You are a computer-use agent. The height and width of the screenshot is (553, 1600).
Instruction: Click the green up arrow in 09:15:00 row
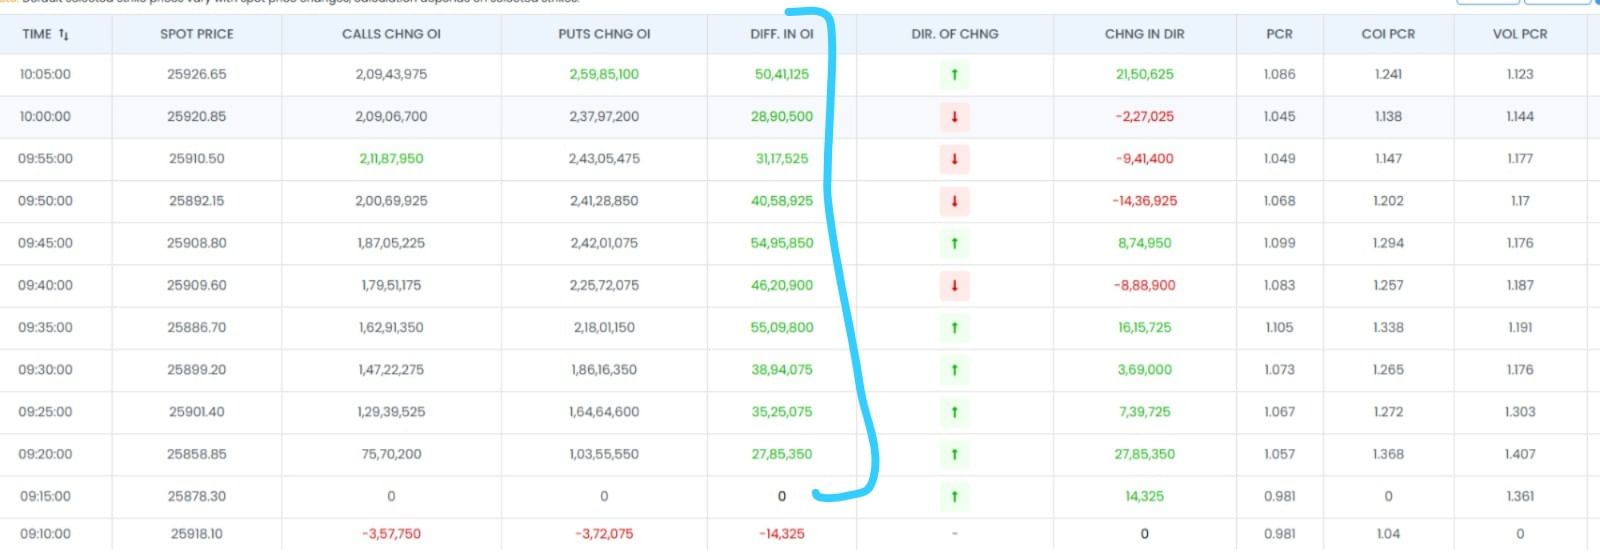(x=954, y=496)
